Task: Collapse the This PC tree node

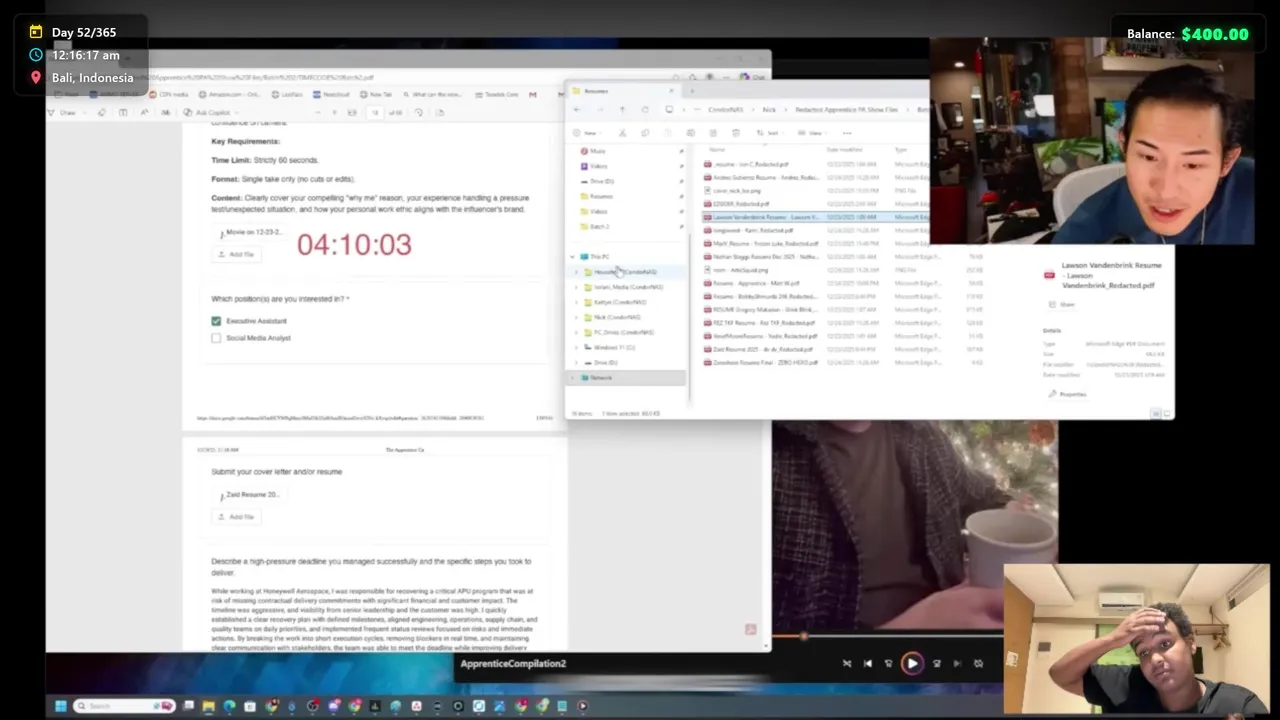Action: pos(572,257)
